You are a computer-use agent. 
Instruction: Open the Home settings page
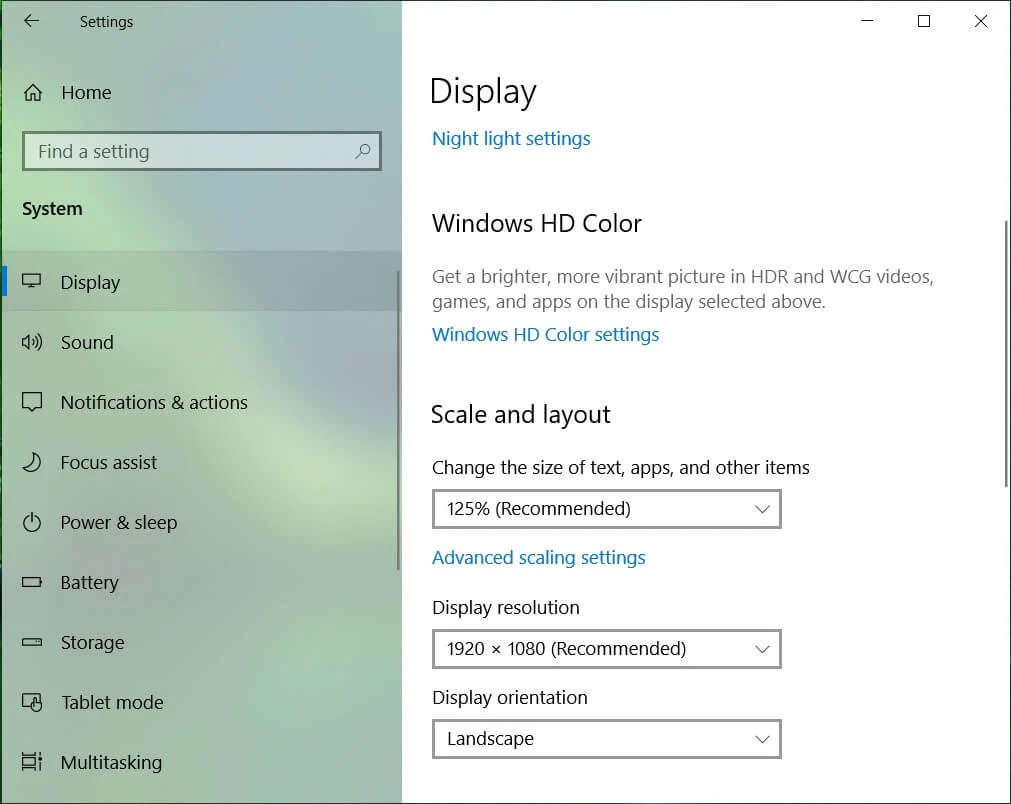pos(201,93)
